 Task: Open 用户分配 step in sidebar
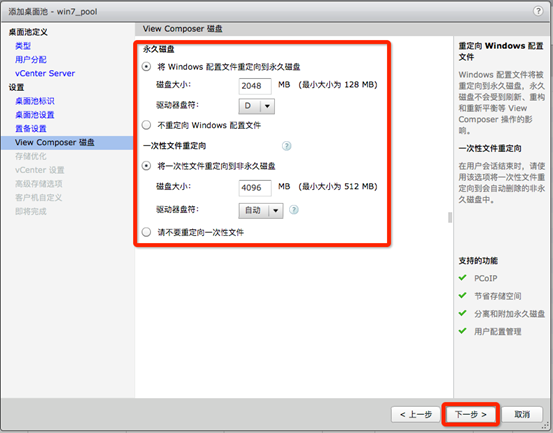coord(31,60)
